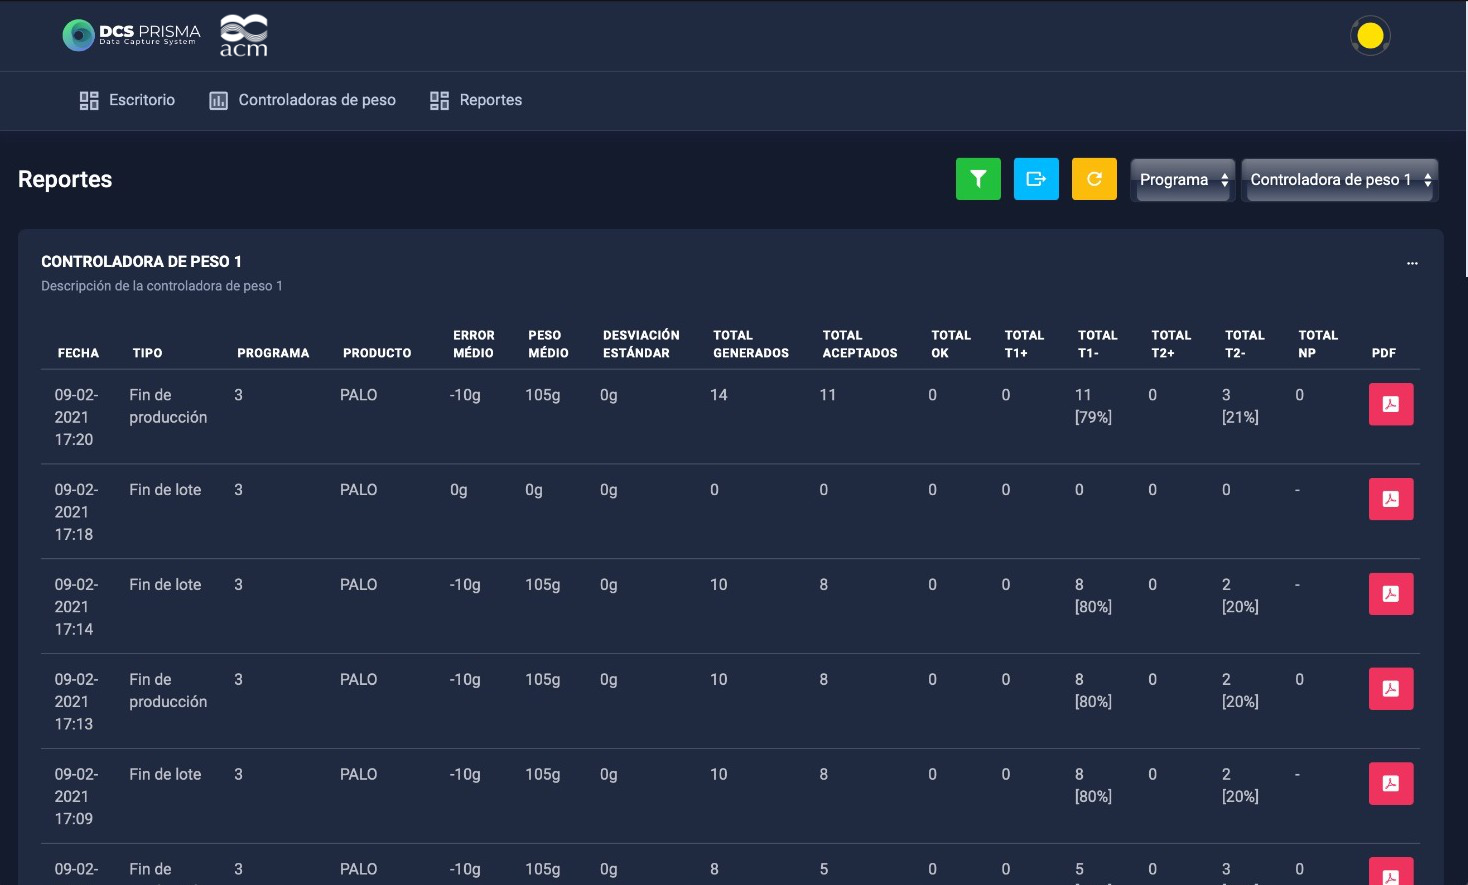This screenshot has height=885, width=1468.
Task: Open Controladoras de peso menu
Action: point(302,100)
